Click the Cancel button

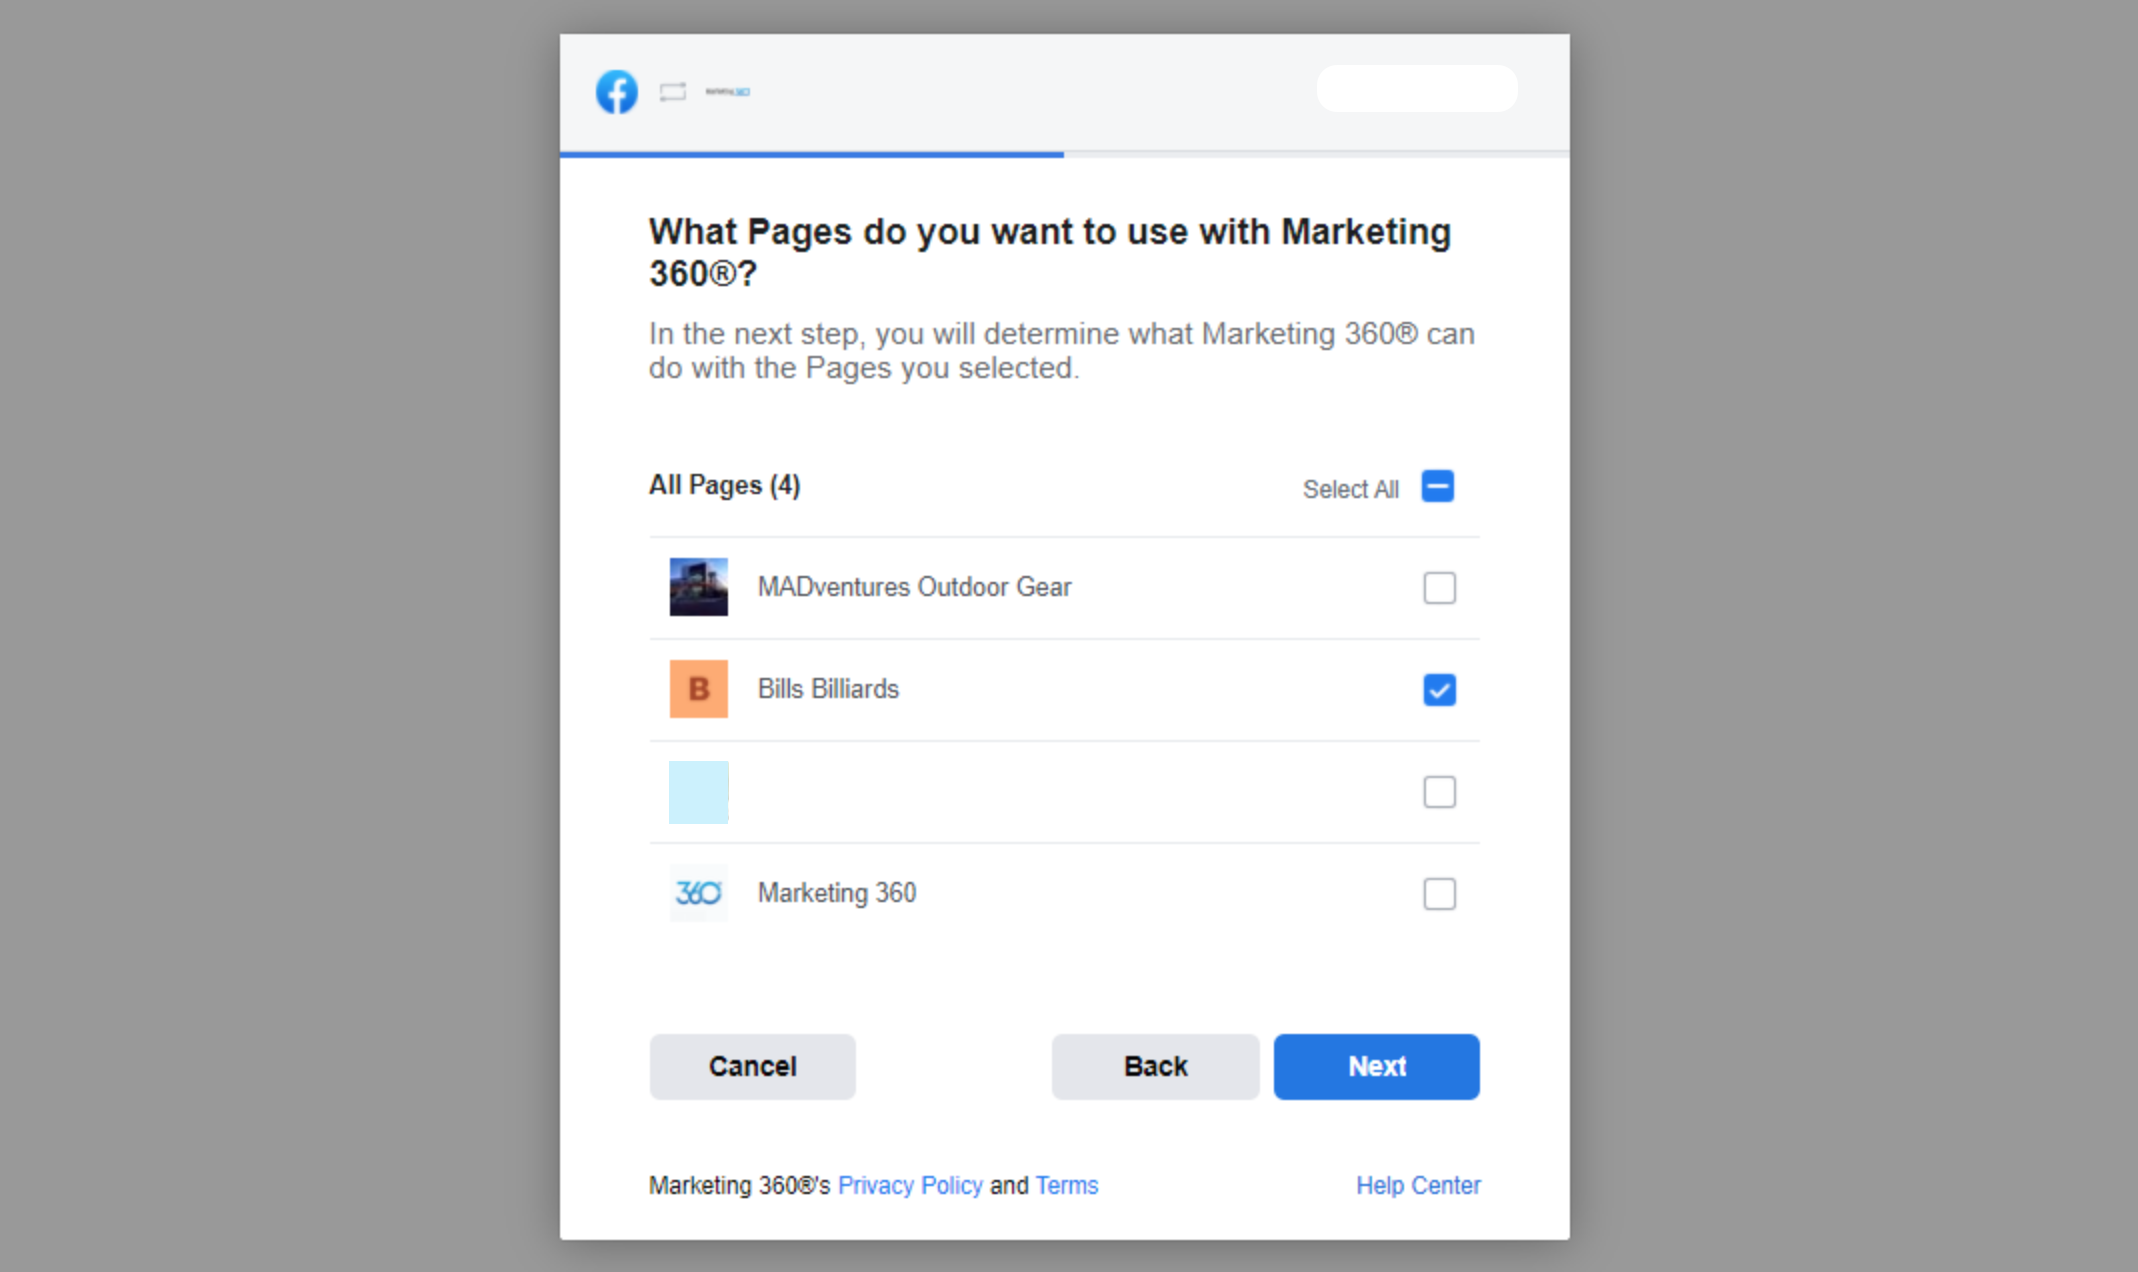[752, 1067]
